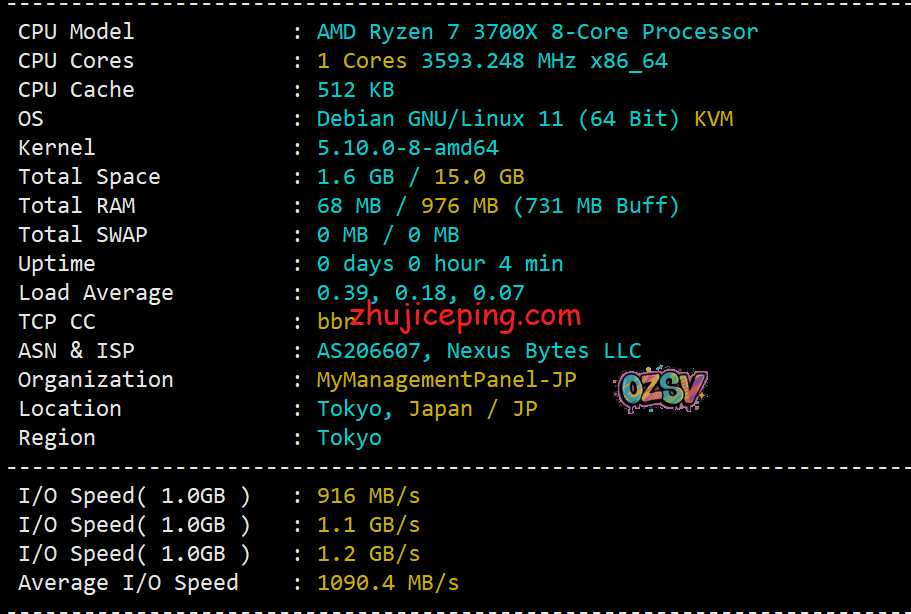The width and height of the screenshot is (911, 614).
Task: Click the zhujiceping.com watermark text
Action: click(465, 316)
